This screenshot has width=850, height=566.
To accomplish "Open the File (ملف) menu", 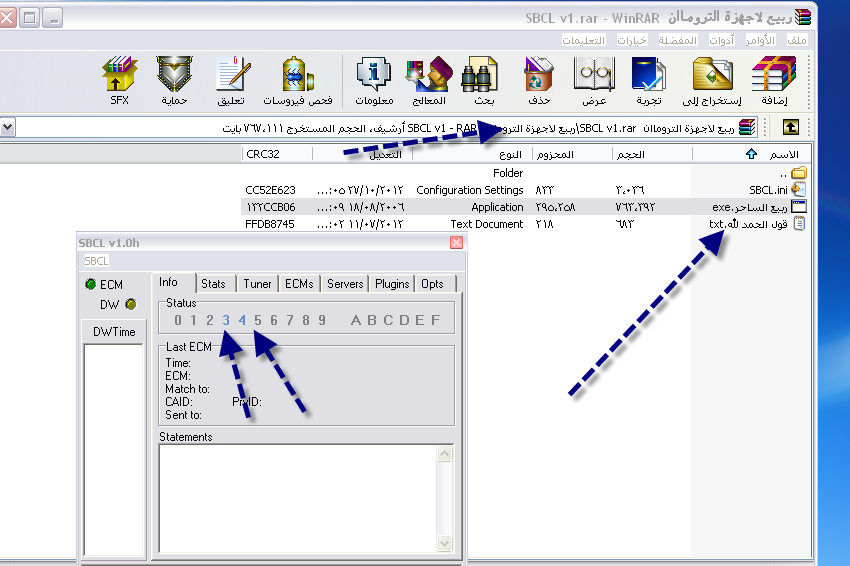I will (796, 41).
